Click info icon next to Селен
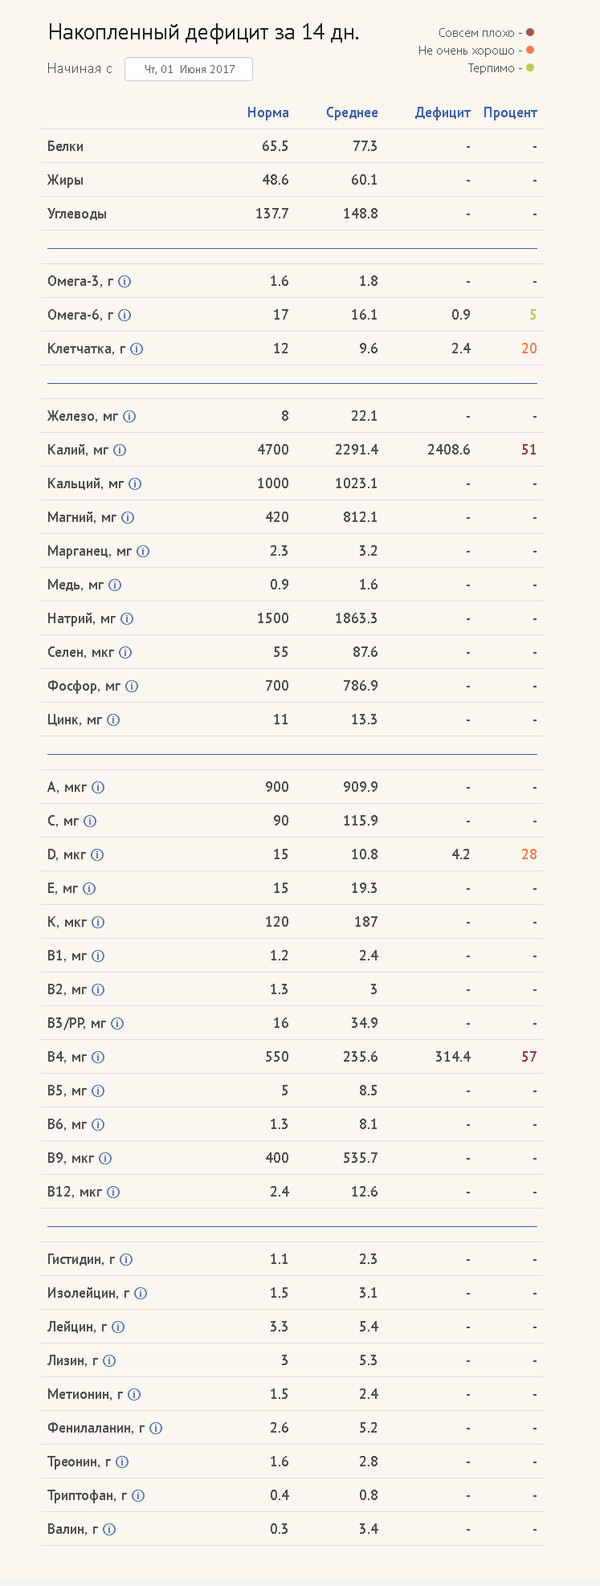The height and width of the screenshot is (1586, 600). point(125,653)
